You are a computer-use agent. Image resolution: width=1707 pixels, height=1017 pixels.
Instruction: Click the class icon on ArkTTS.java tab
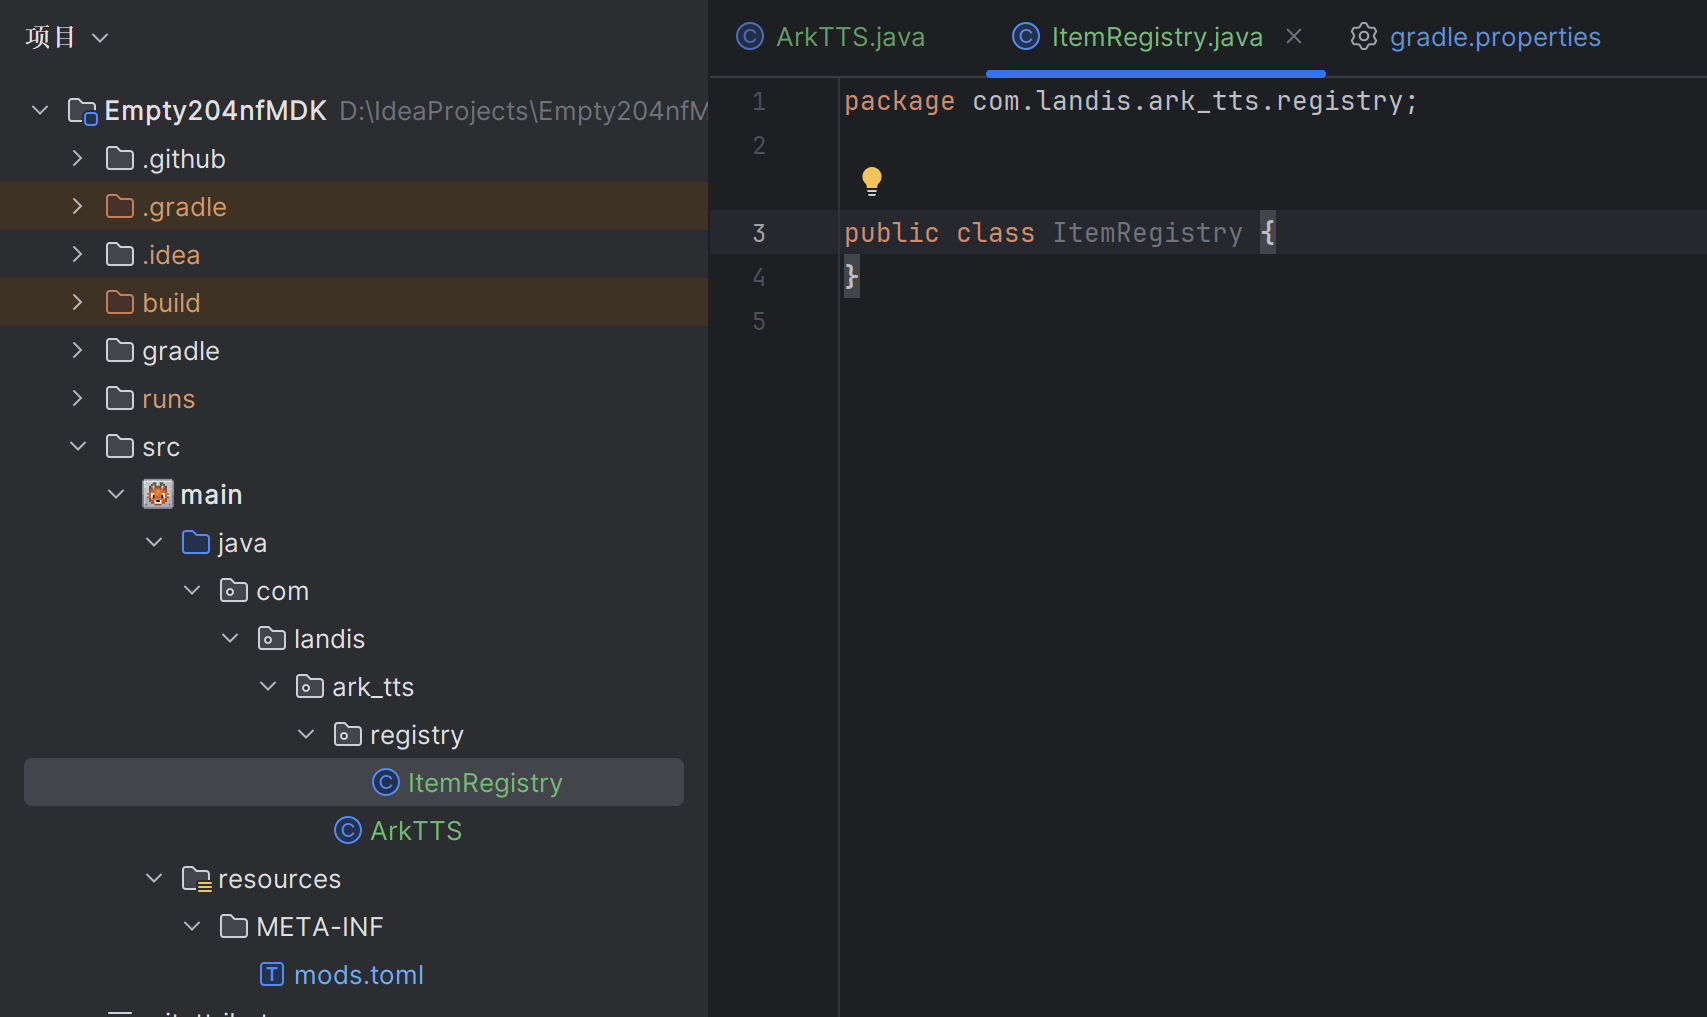click(x=750, y=37)
